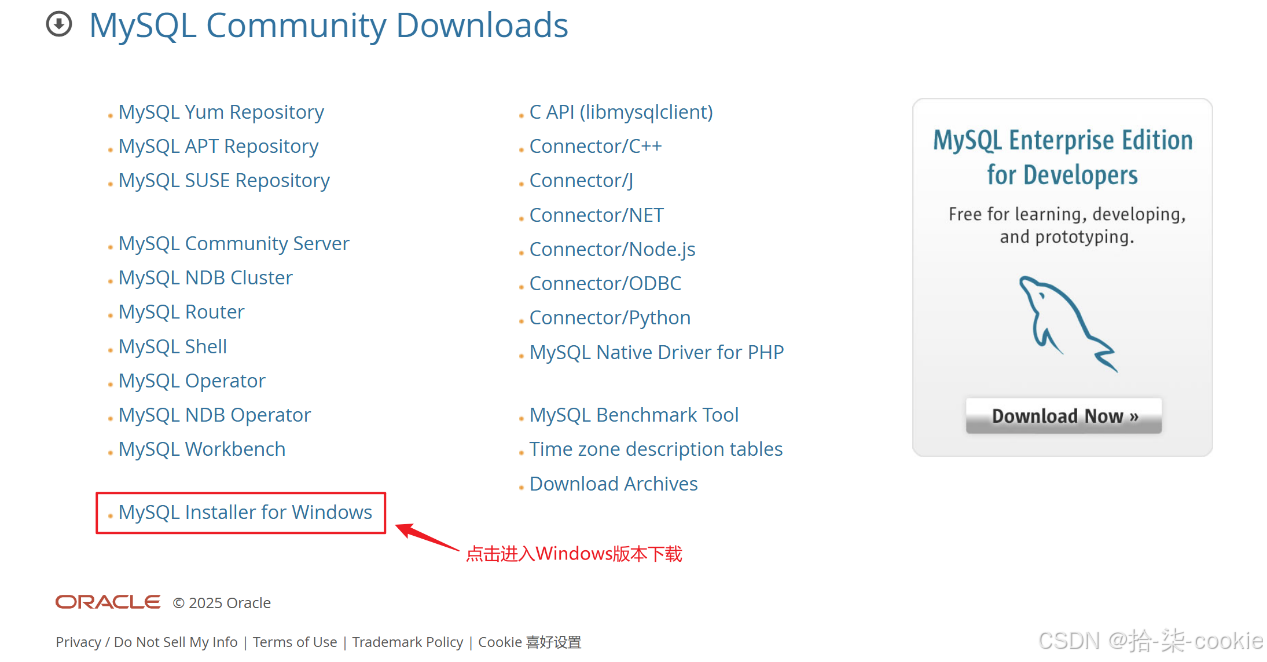
Task: Open Connector/ODBC link
Action: [606, 283]
